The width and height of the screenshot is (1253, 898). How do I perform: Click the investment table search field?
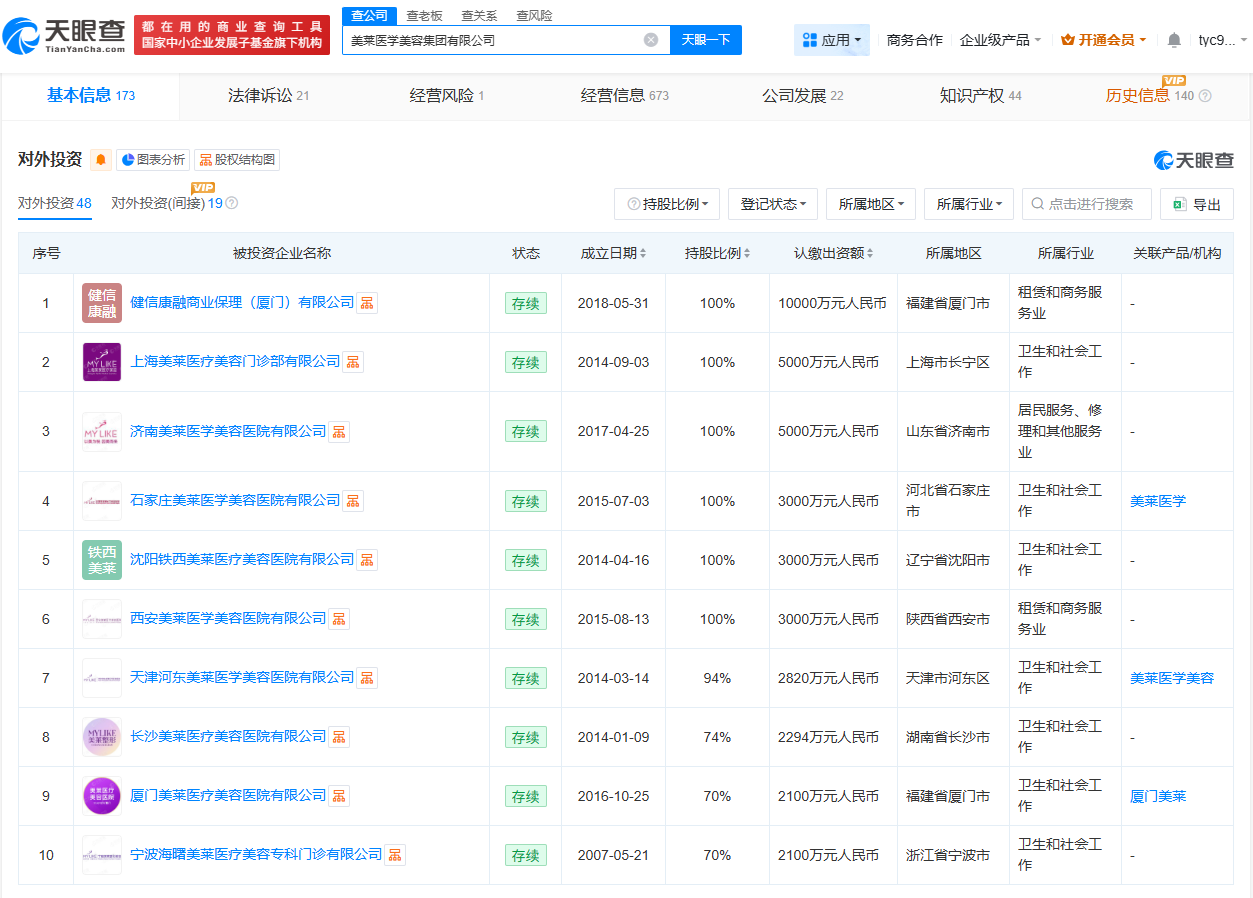coord(1090,204)
